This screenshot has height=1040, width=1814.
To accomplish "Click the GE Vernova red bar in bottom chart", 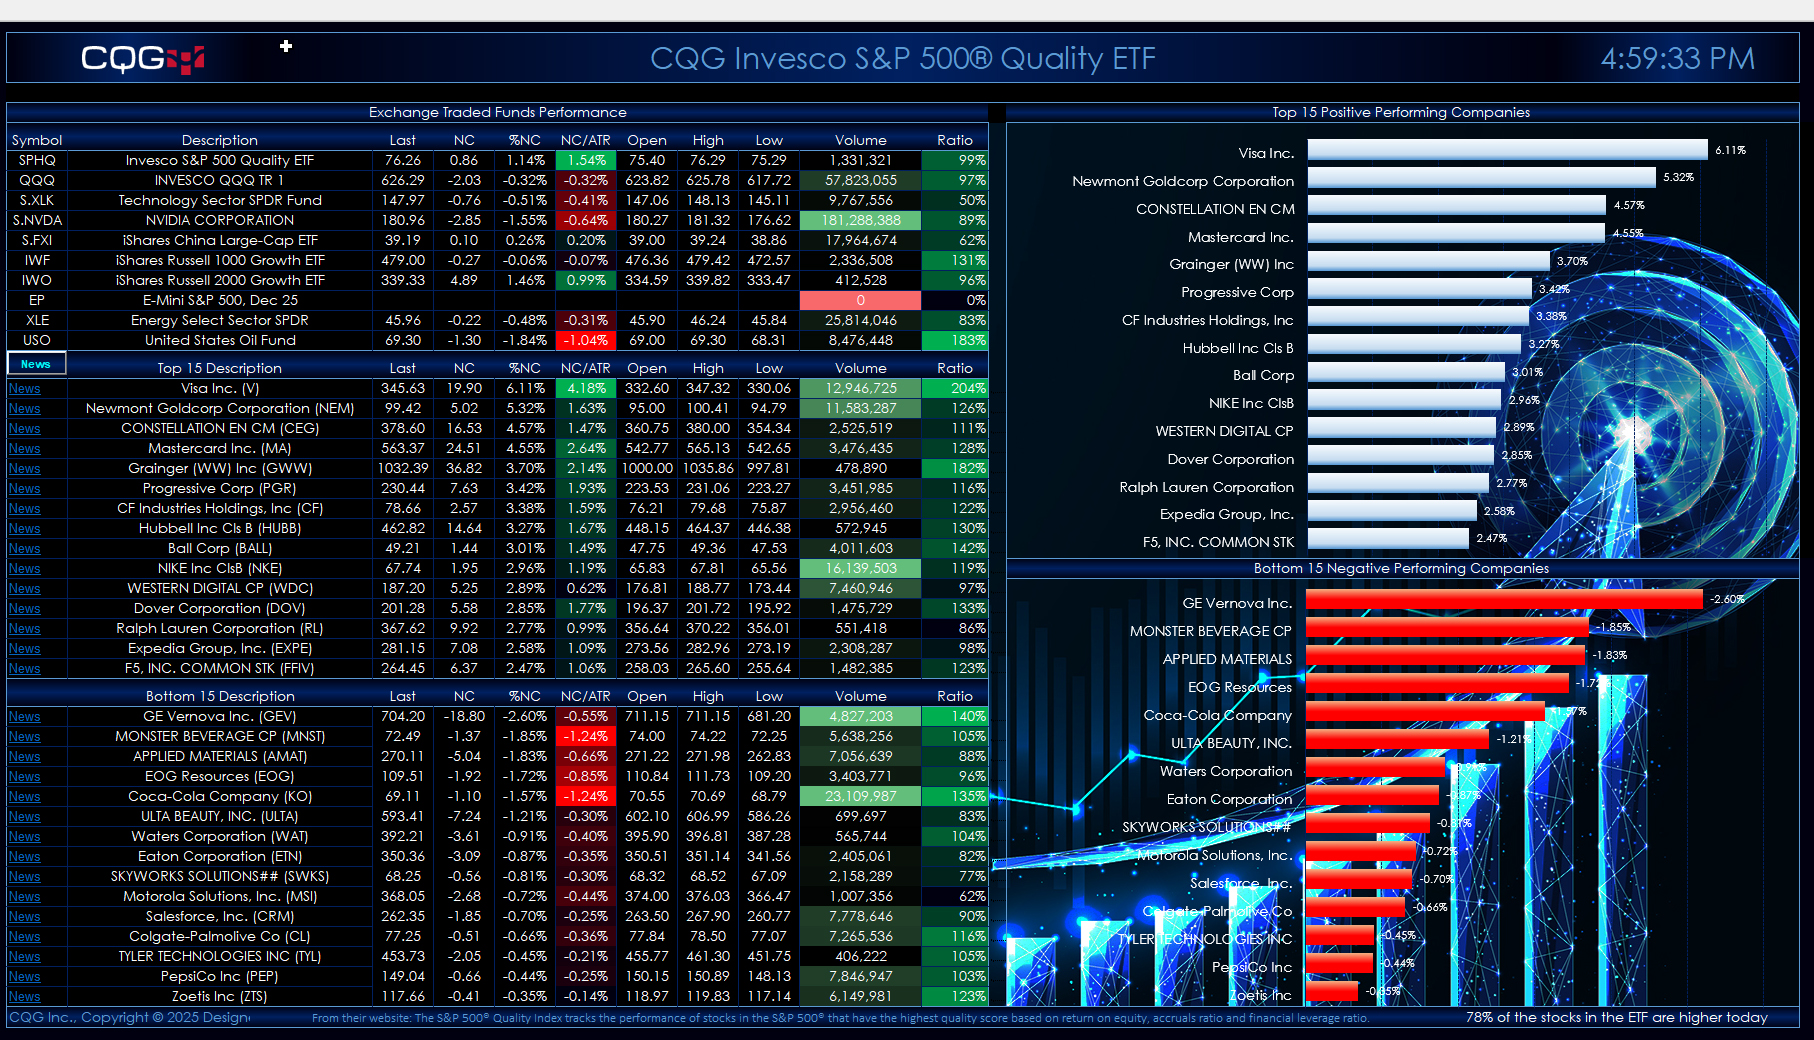I will pyautogui.click(x=1503, y=599).
